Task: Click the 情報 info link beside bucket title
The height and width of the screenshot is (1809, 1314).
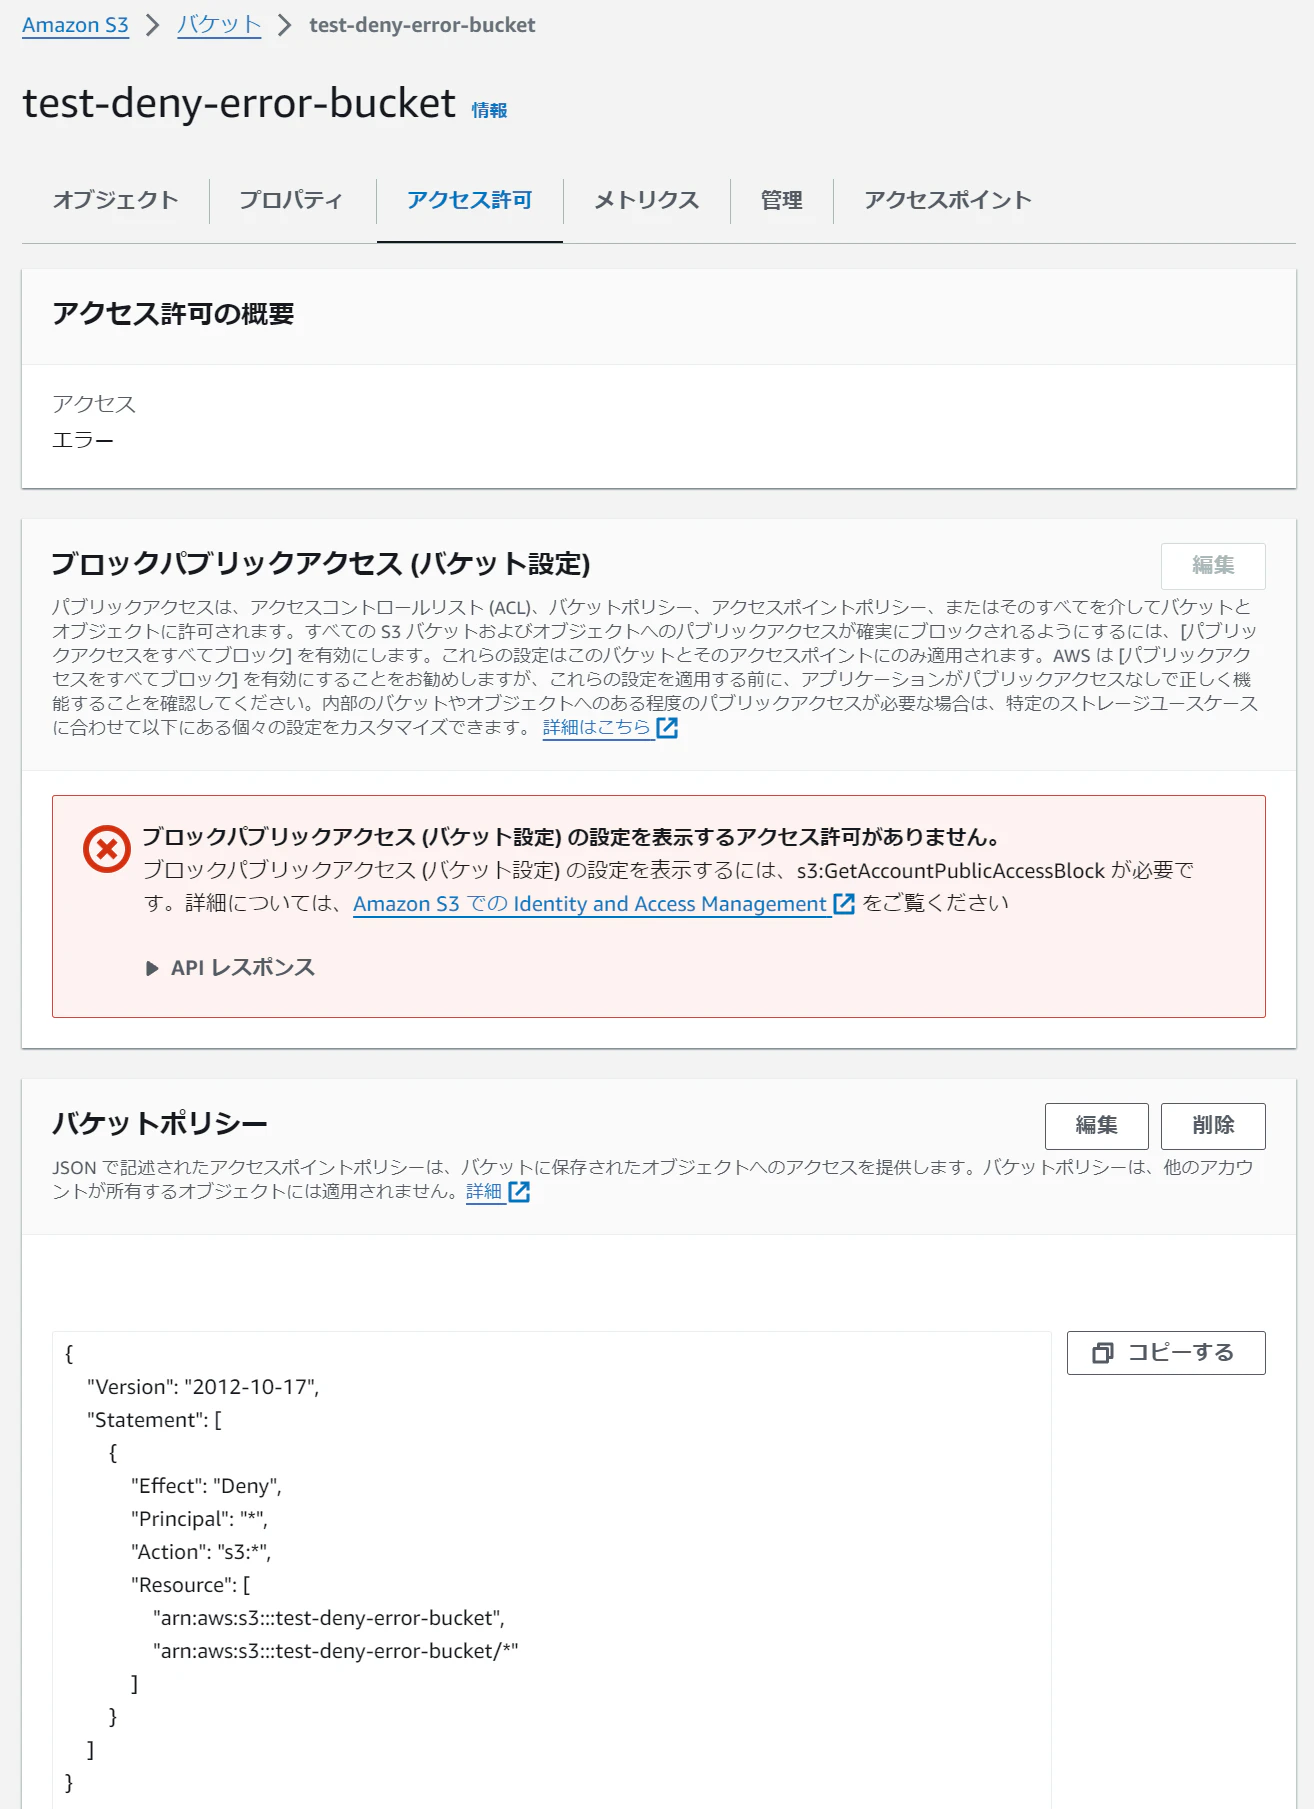Action: [x=489, y=110]
